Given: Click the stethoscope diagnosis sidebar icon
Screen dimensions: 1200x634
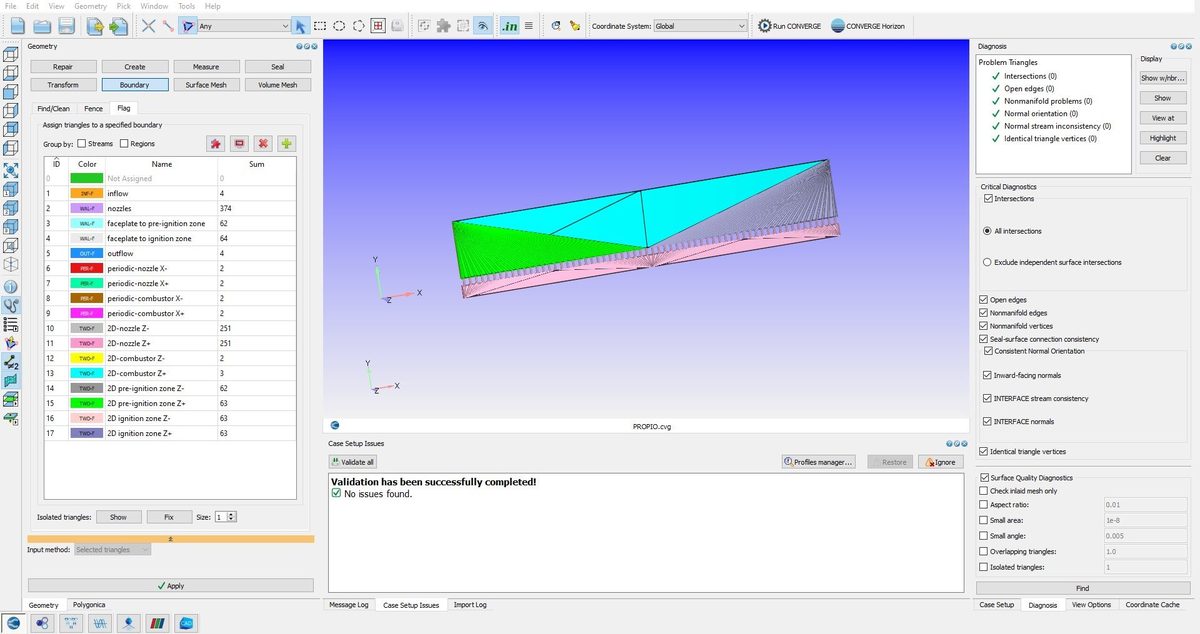Looking at the screenshot, I should pyautogui.click(x=11, y=305).
